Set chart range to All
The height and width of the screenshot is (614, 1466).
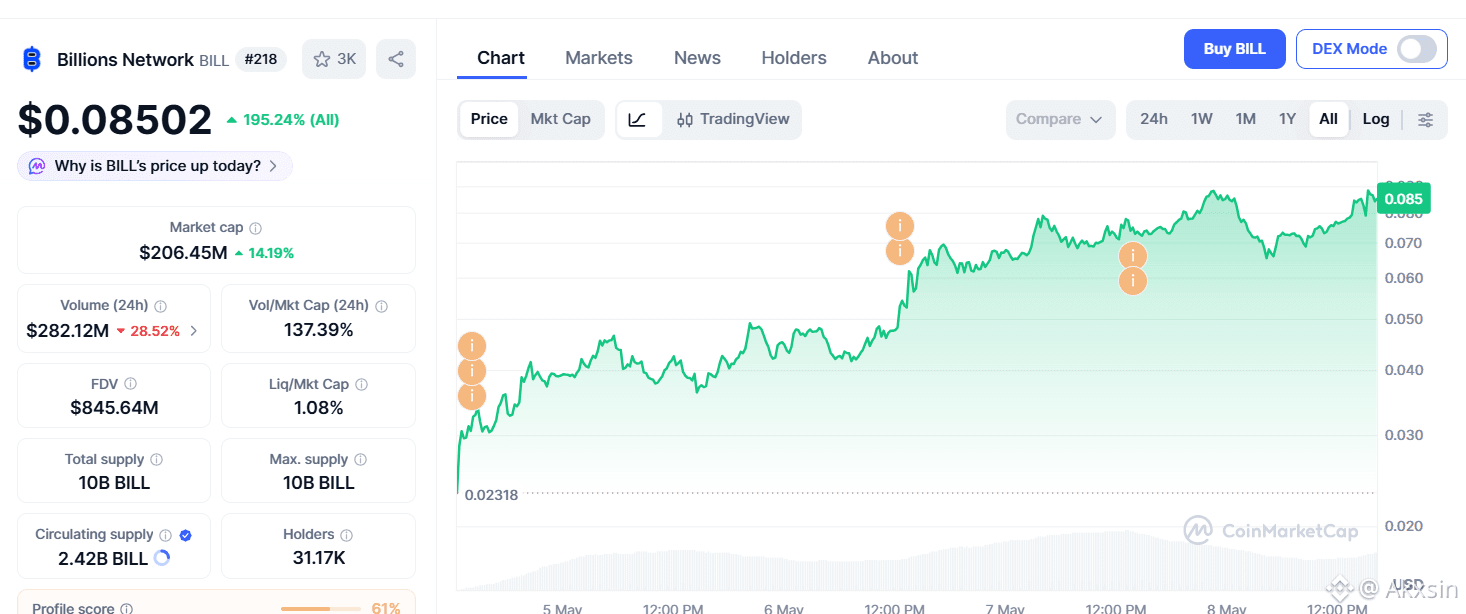(x=1328, y=119)
